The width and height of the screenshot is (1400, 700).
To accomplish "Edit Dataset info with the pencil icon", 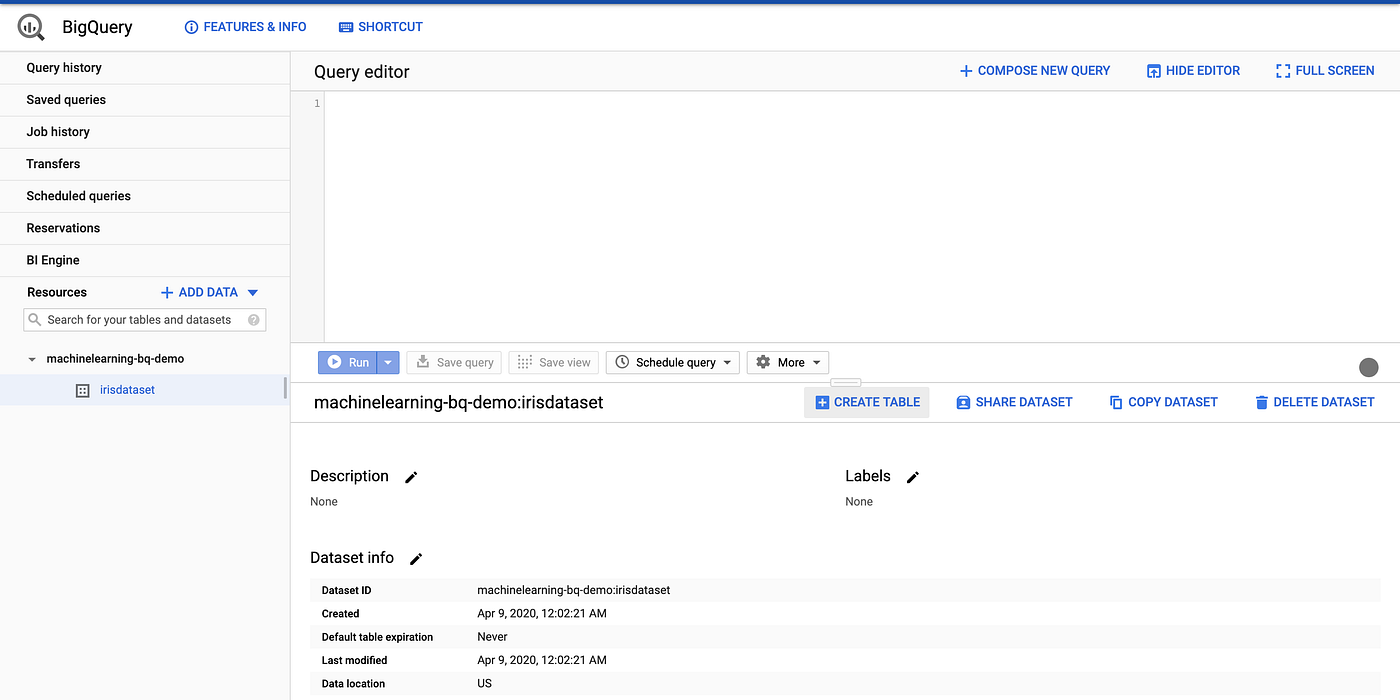I will click(415, 558).
